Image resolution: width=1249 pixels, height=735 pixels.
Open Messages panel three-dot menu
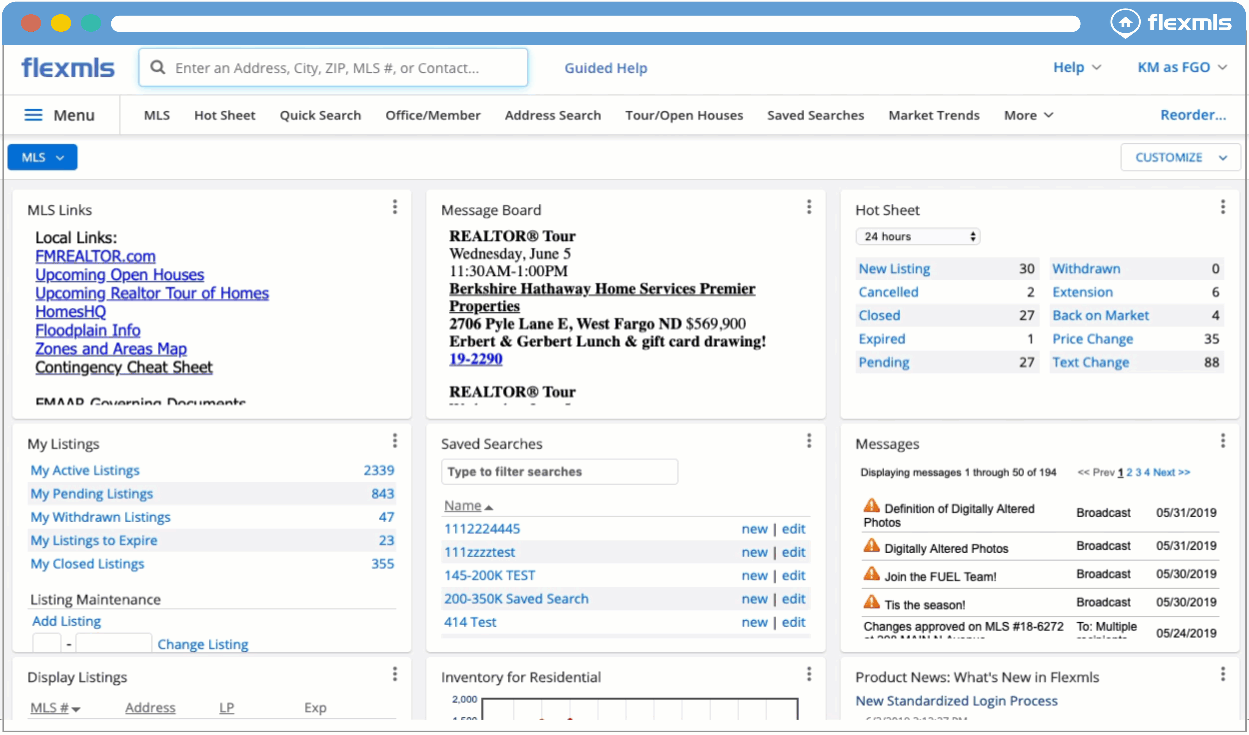[1222, 441]
